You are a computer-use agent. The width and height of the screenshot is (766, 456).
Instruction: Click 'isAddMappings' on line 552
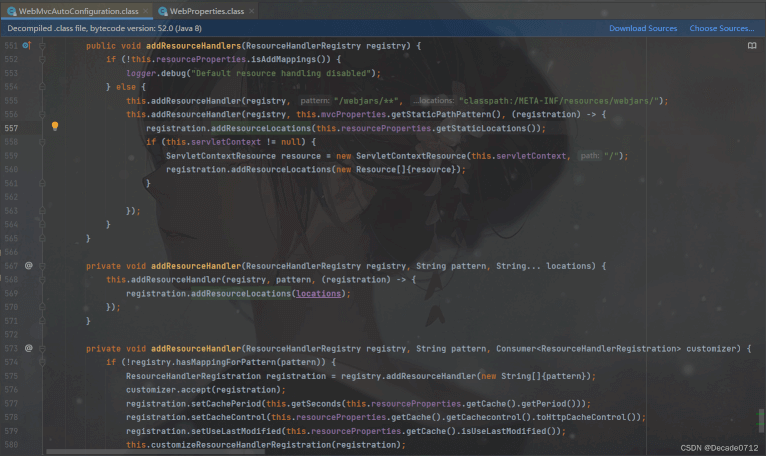(x=283, y=59)
